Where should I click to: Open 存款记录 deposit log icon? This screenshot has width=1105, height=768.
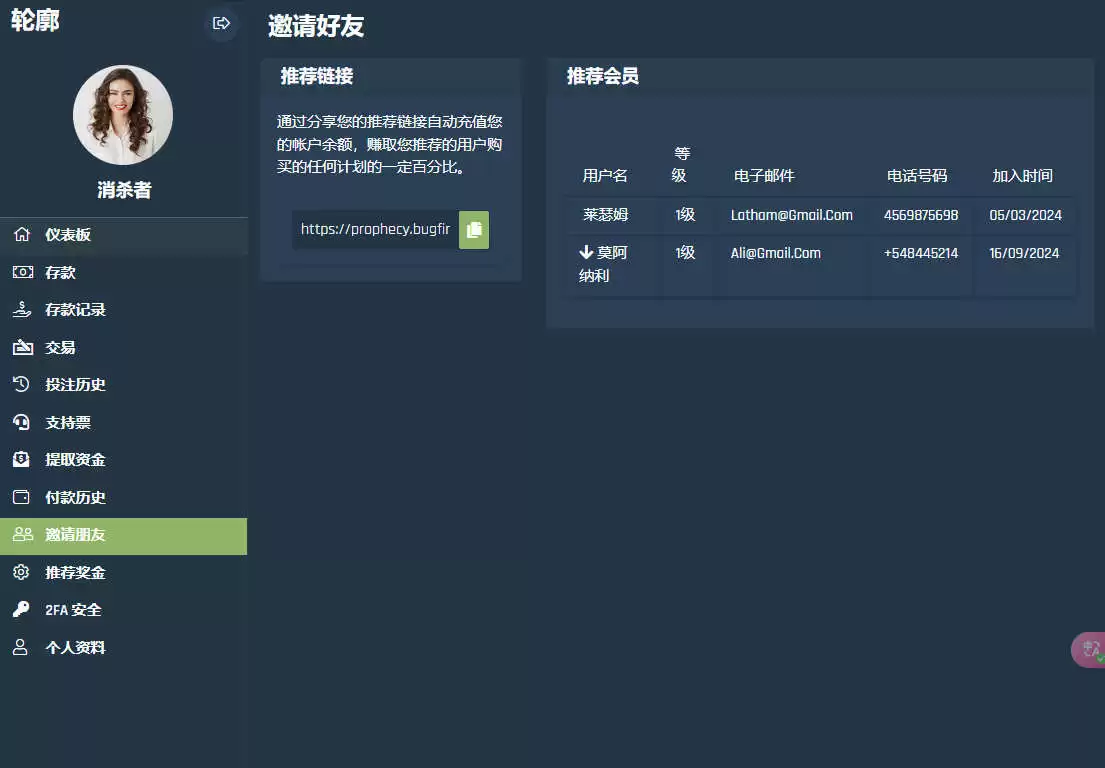(21, 310)
